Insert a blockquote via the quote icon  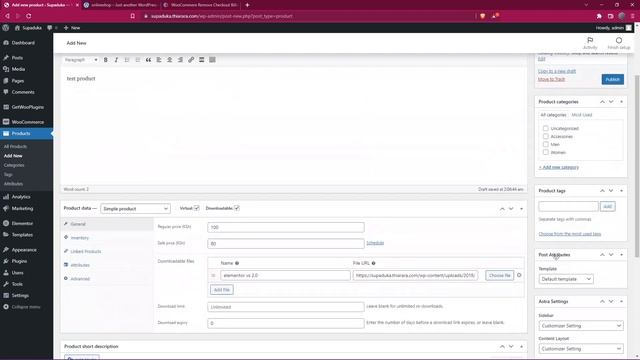tap(148, 60)
